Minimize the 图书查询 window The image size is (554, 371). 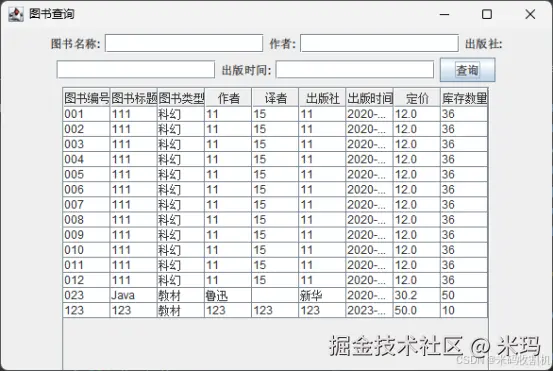[444, 14]
